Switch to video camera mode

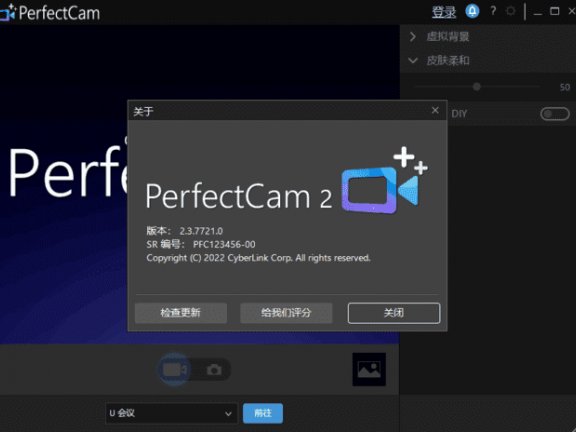click(x=175, y=370)
